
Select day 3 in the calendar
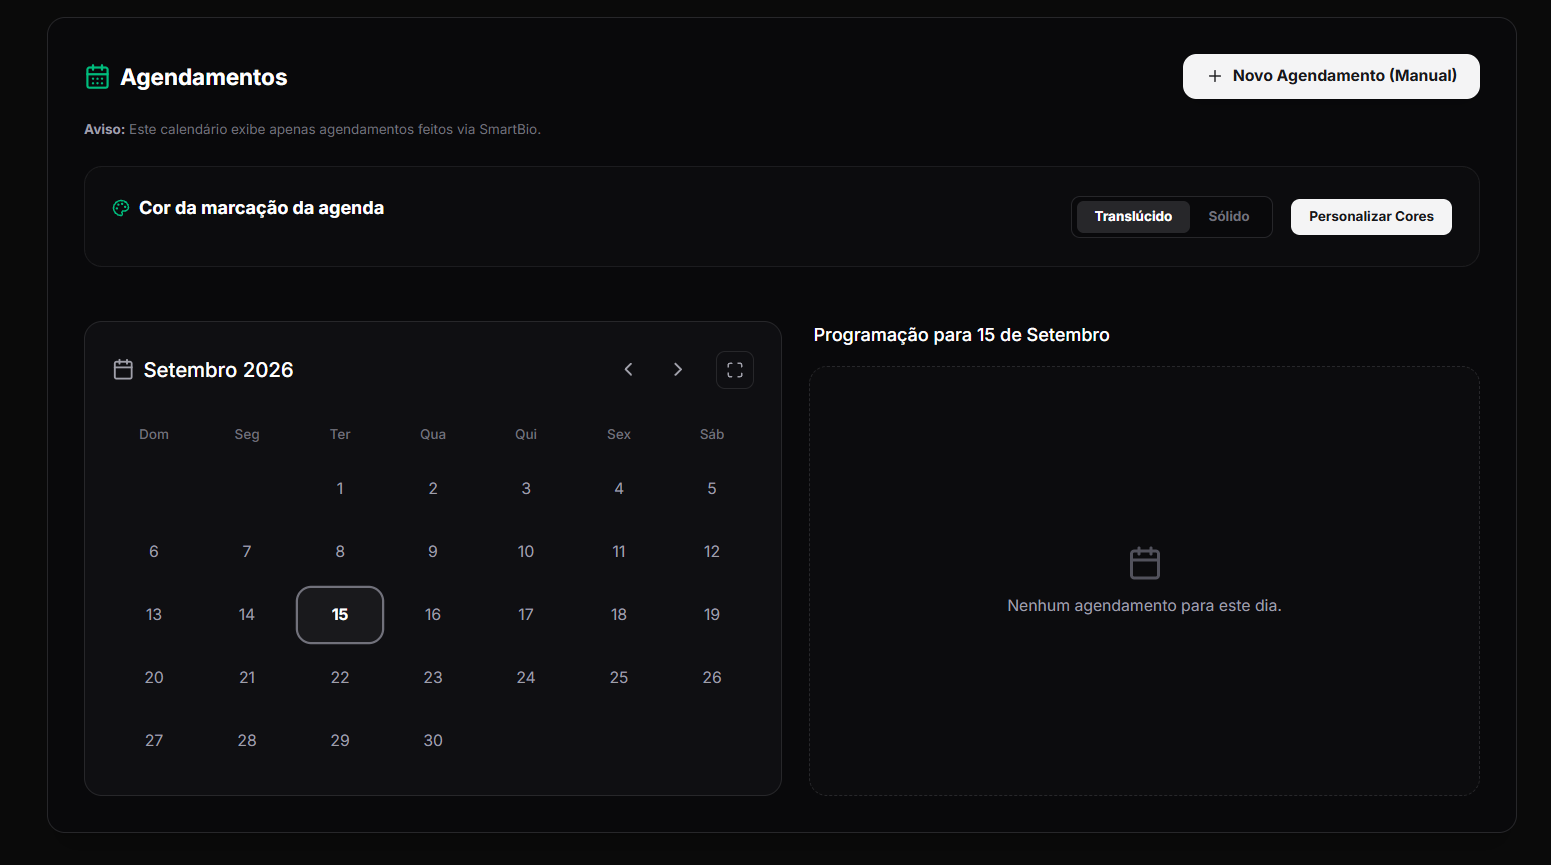click(x=526, y=489)
